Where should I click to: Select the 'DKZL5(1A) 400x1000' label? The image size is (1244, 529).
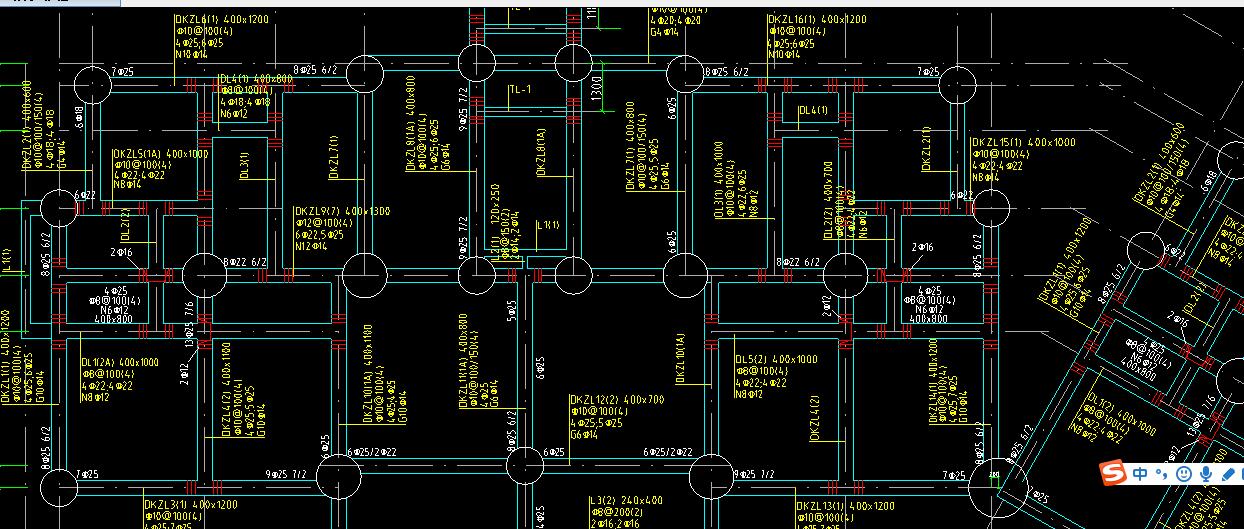[x=161, y=154]
